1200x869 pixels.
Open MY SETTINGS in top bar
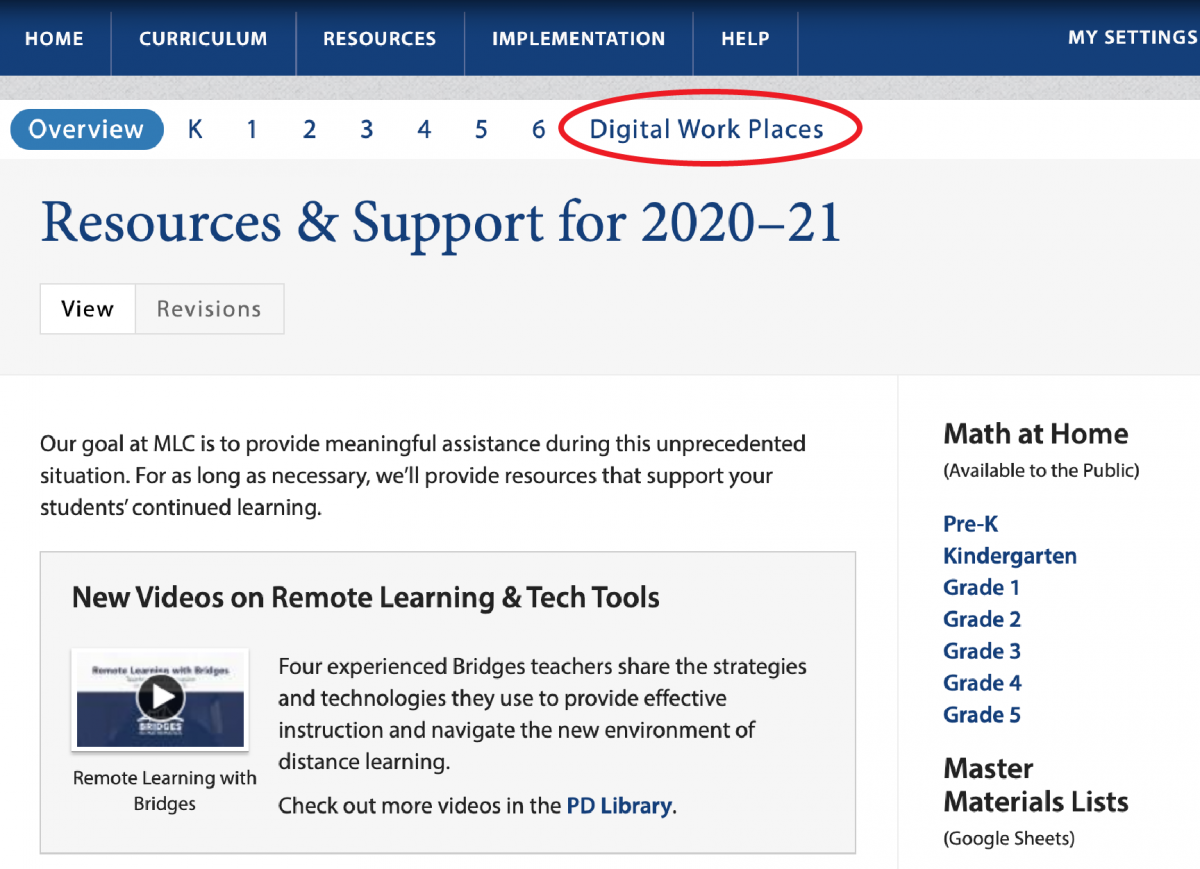[1133, 38]
